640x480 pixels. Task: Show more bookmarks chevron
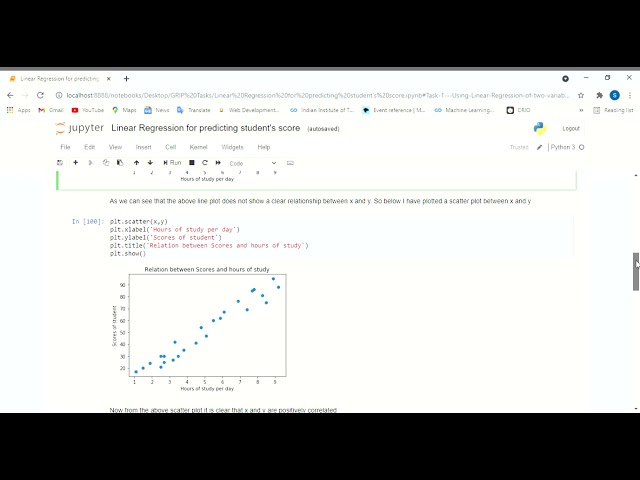tap(581, 110)
